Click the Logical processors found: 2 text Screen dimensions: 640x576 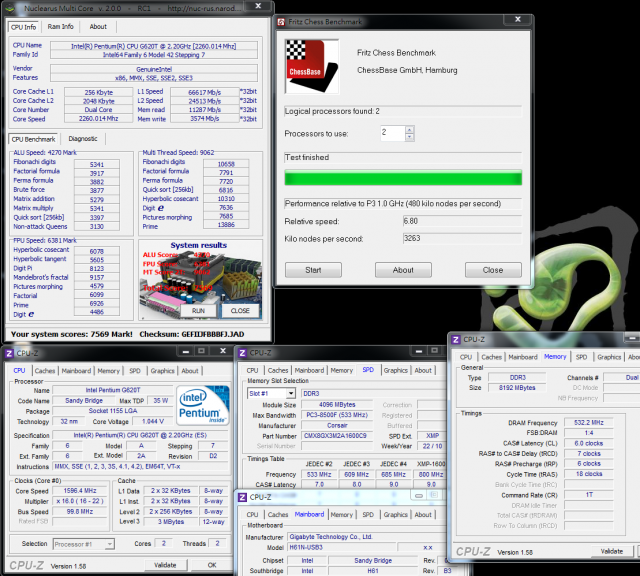click(x=332, y=111)
